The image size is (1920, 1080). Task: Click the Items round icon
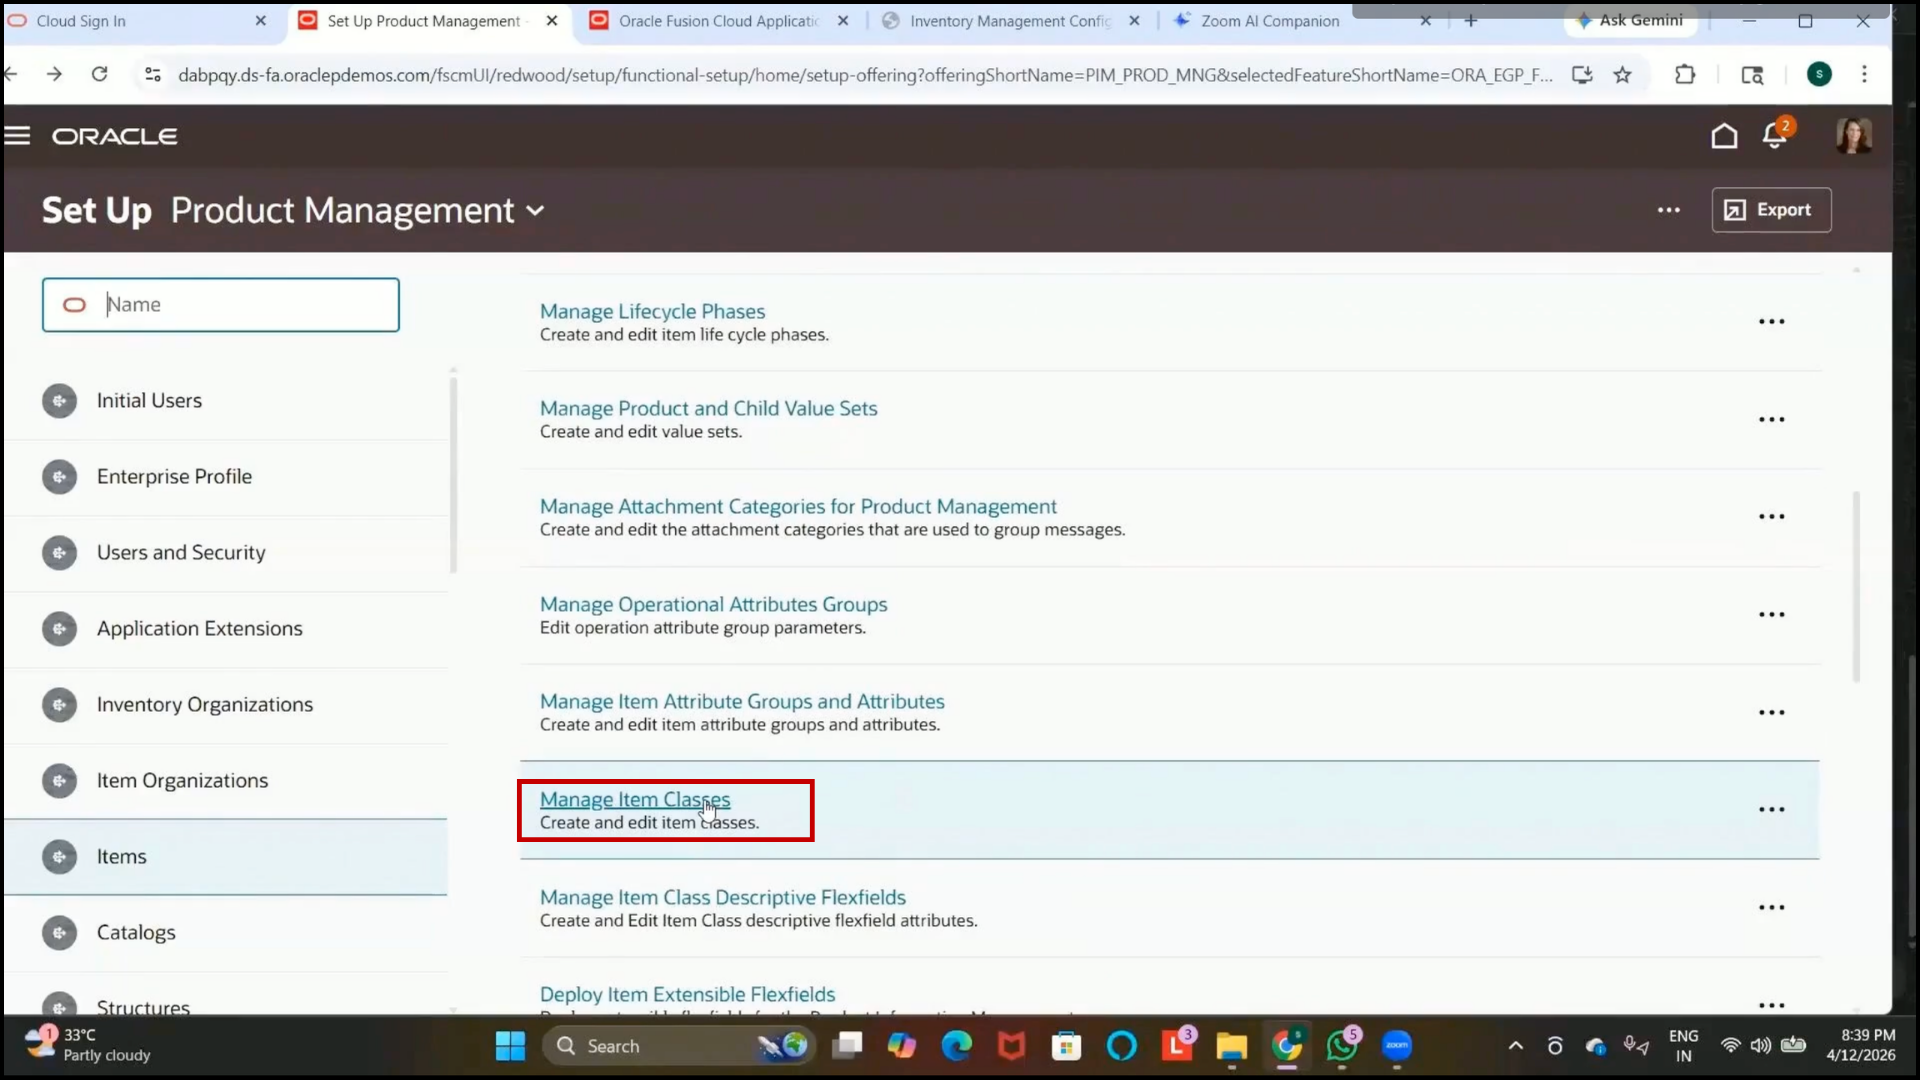60,857
